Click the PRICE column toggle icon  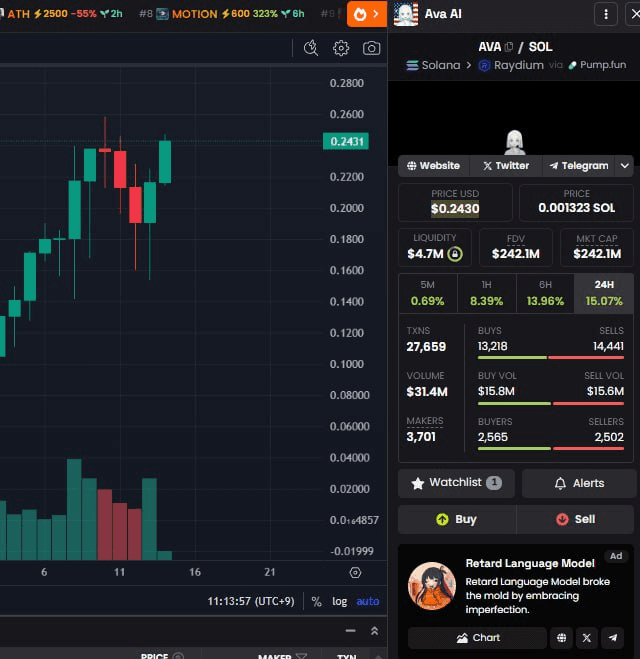(178, 656)
